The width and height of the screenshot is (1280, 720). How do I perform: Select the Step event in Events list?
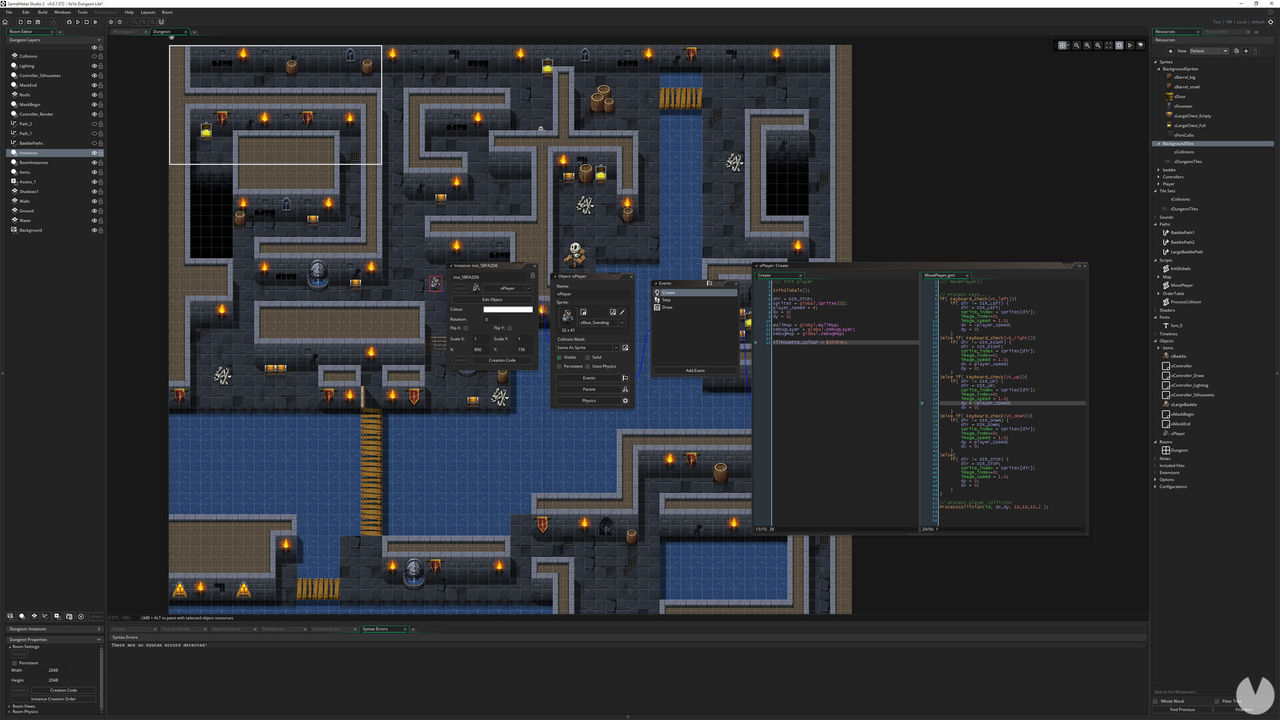tap(666, 300)
